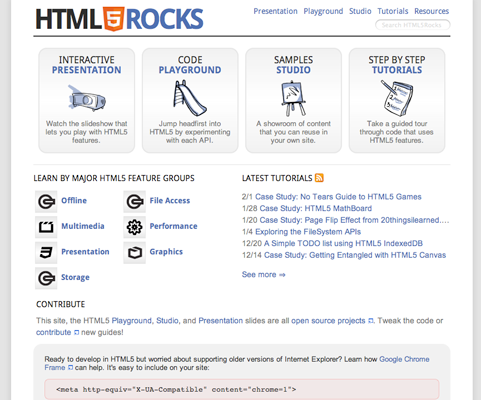Viewport: 481px width, 400px height.
Task: Open the Step by Step Tutorials heading
Action: (x=397, y=65)
